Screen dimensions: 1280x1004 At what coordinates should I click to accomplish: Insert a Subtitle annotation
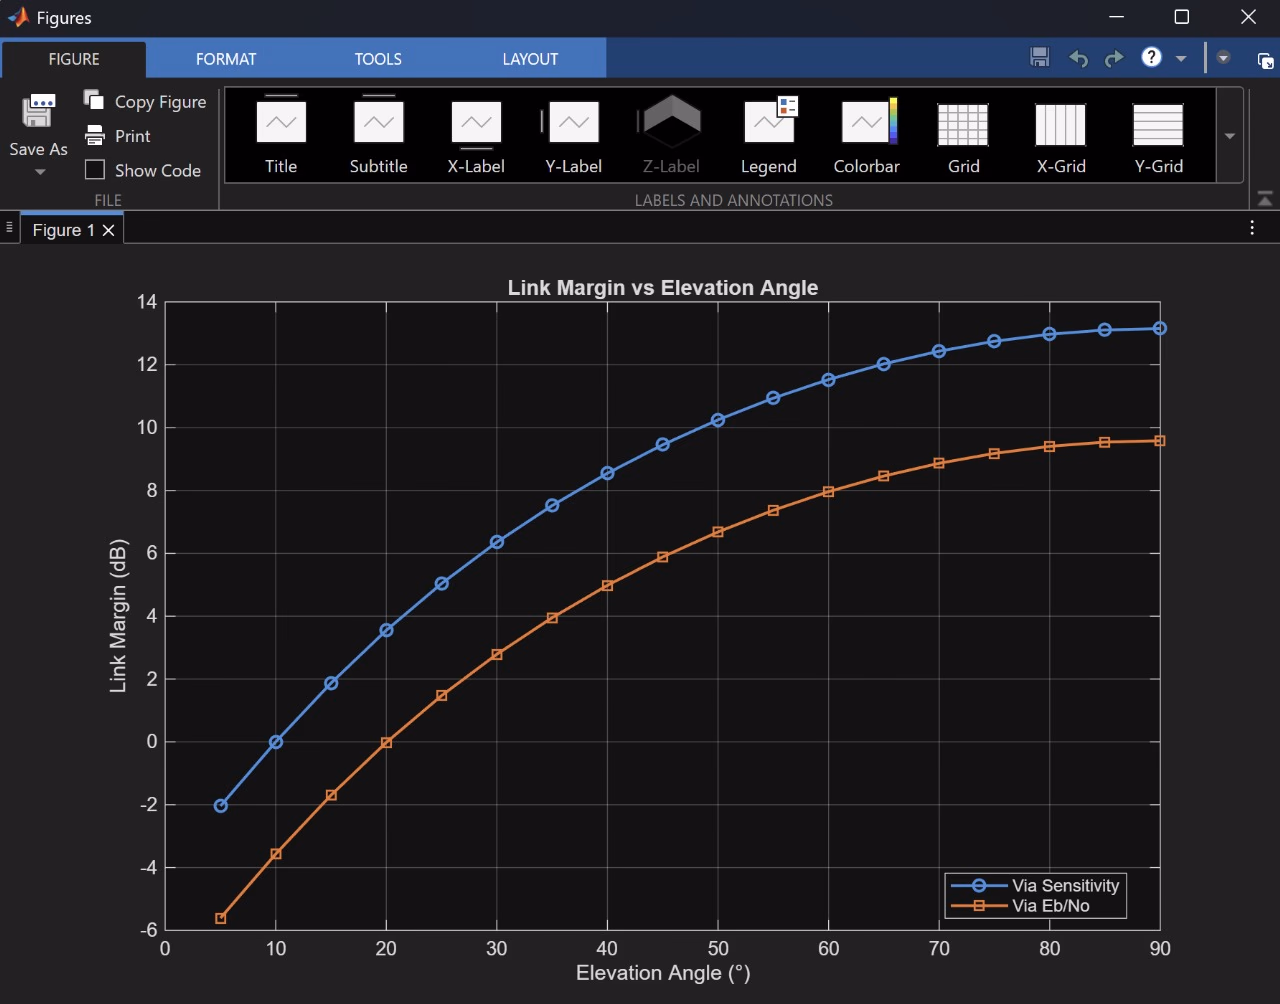(378, 136)
